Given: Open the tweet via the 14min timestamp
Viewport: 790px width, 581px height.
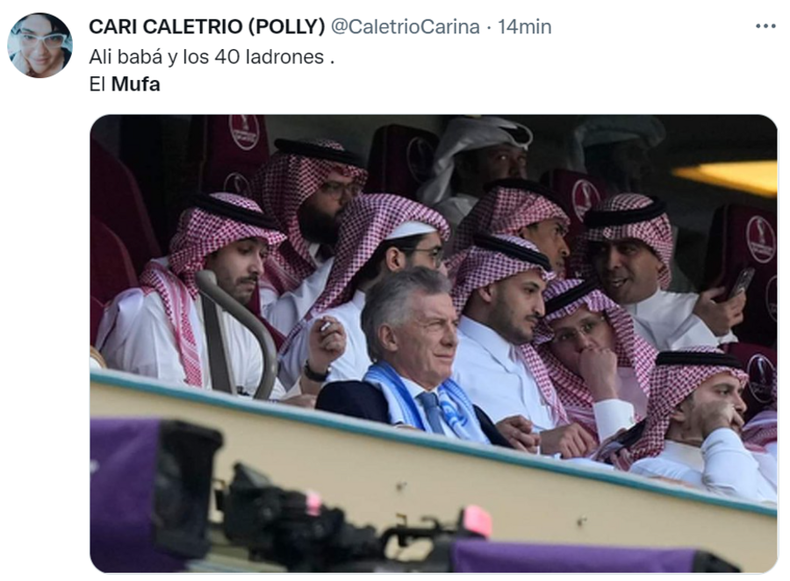Looking at the screenshot, I should (x=524, y=27).
